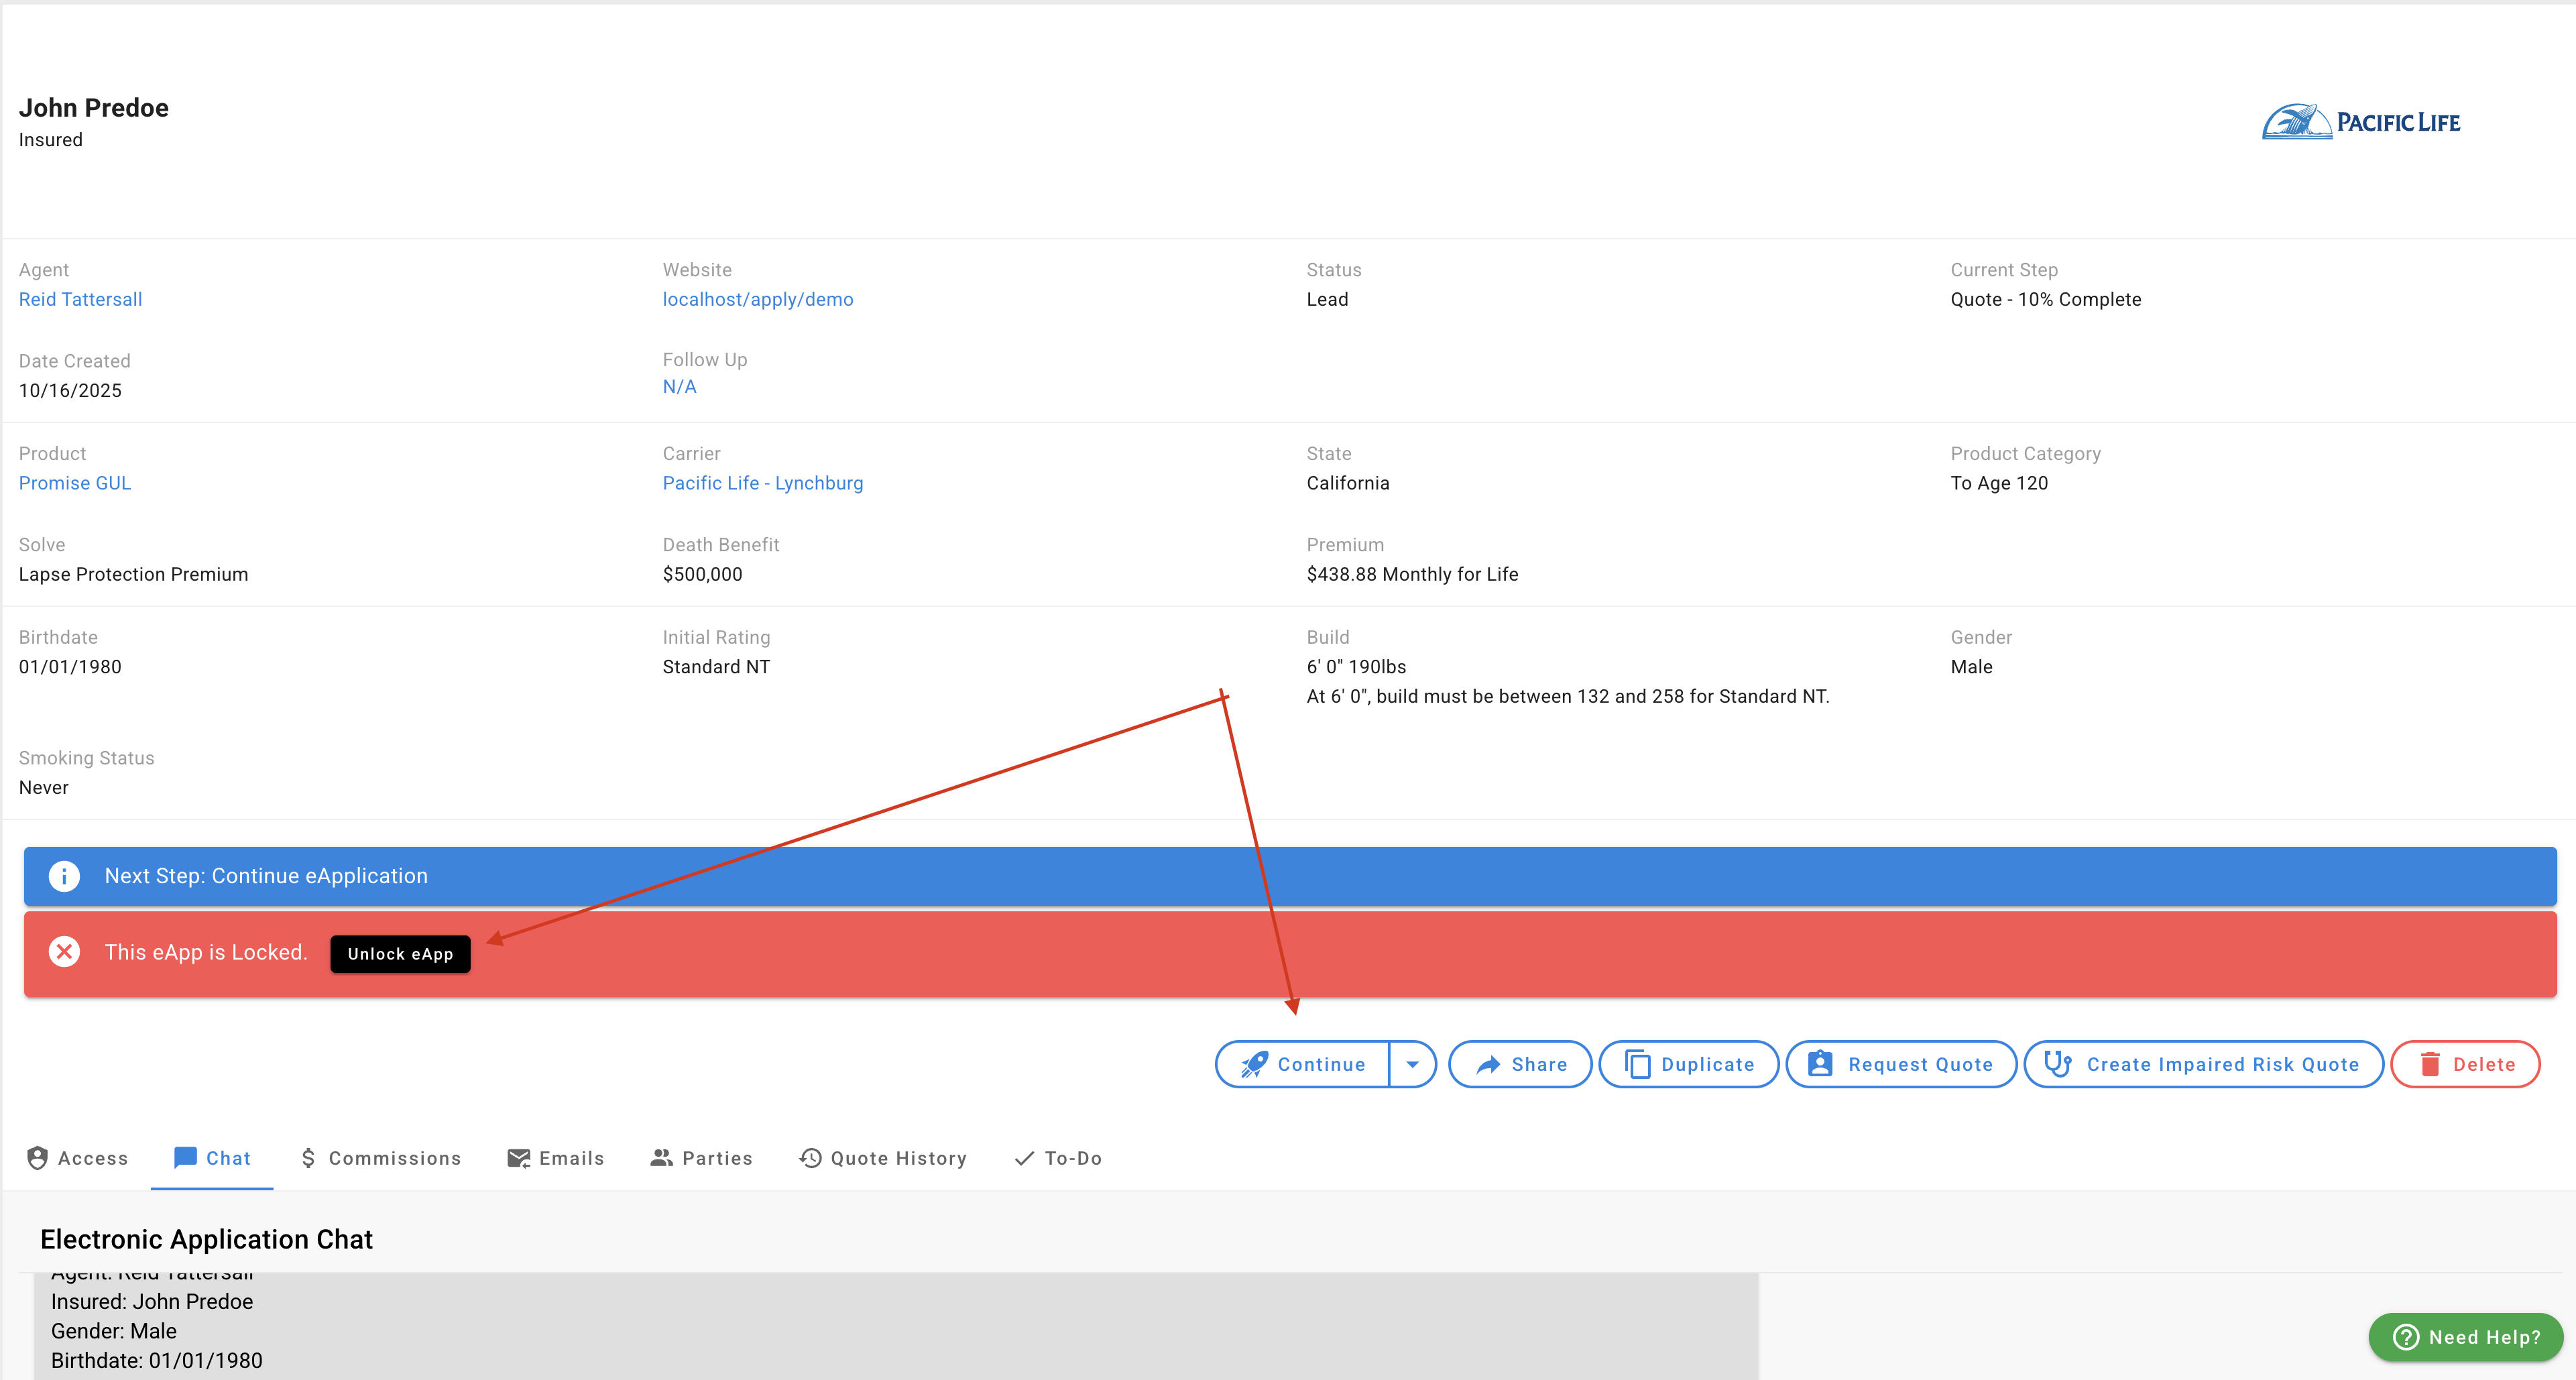Click the Pacific Life logo
This screenshot has height=1380, width=2576.
(2361, 122)
